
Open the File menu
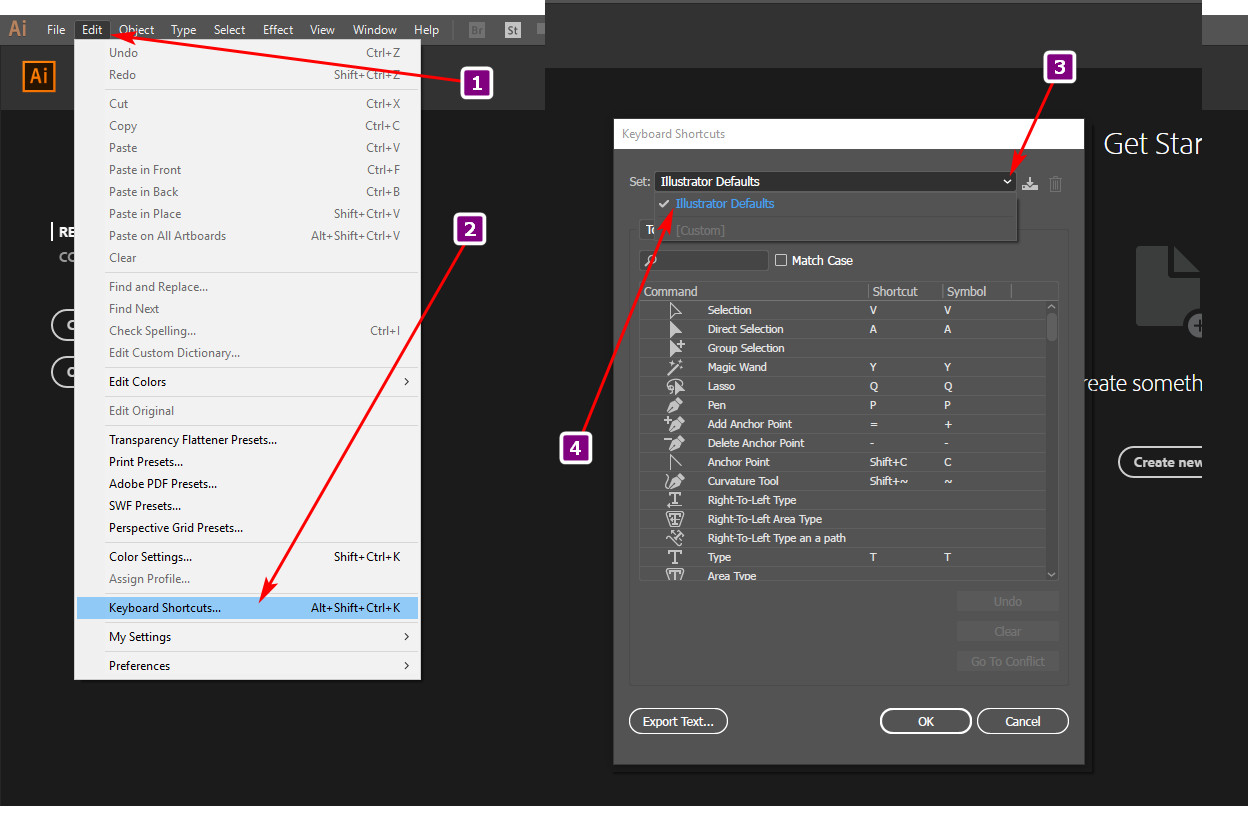coord(56,30)
